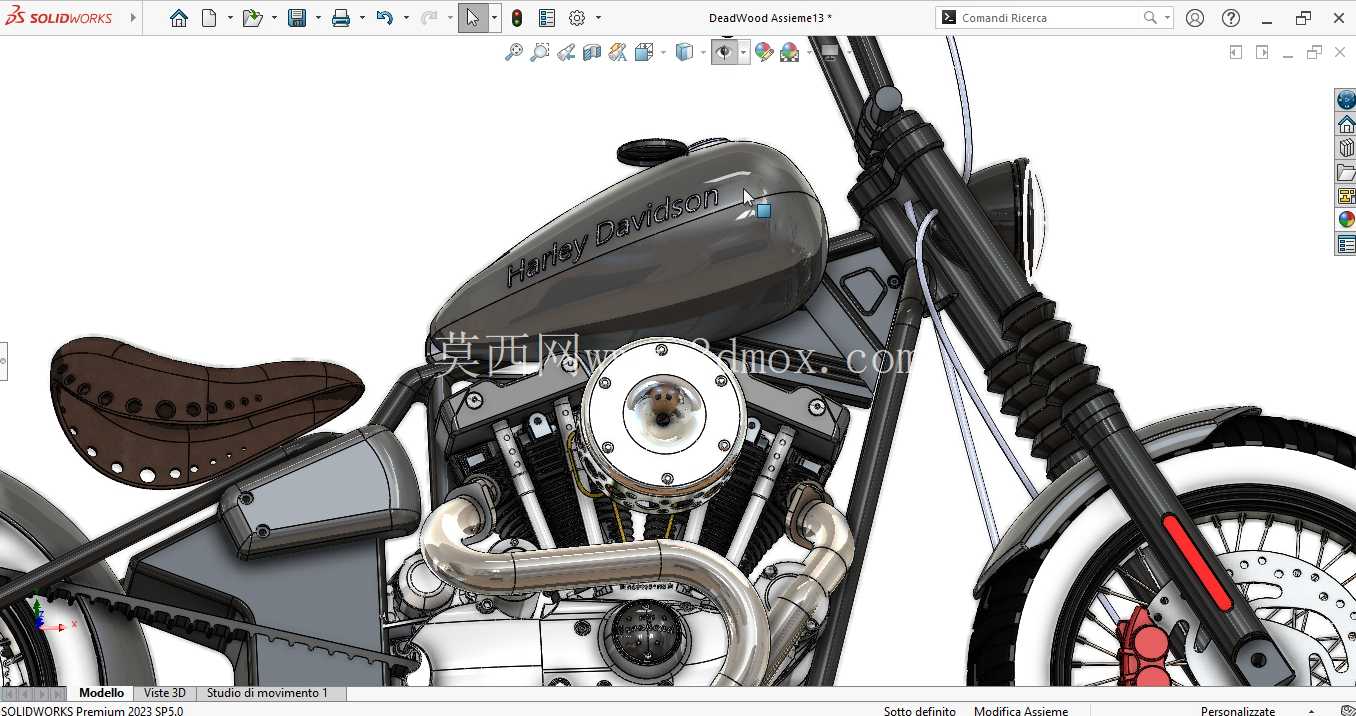The image size is (1356, 716).
Task: Open the Open file dropdown arrow
Action: [274, 18]
